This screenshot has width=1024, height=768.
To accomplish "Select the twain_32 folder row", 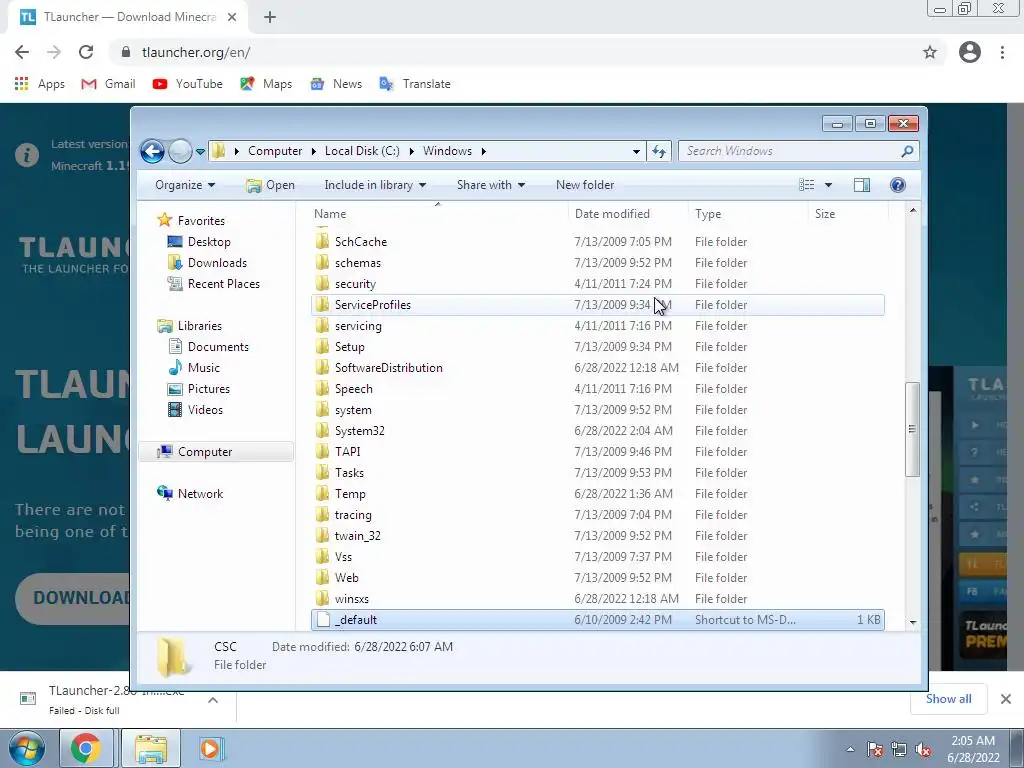I will [x=598, y=536].
